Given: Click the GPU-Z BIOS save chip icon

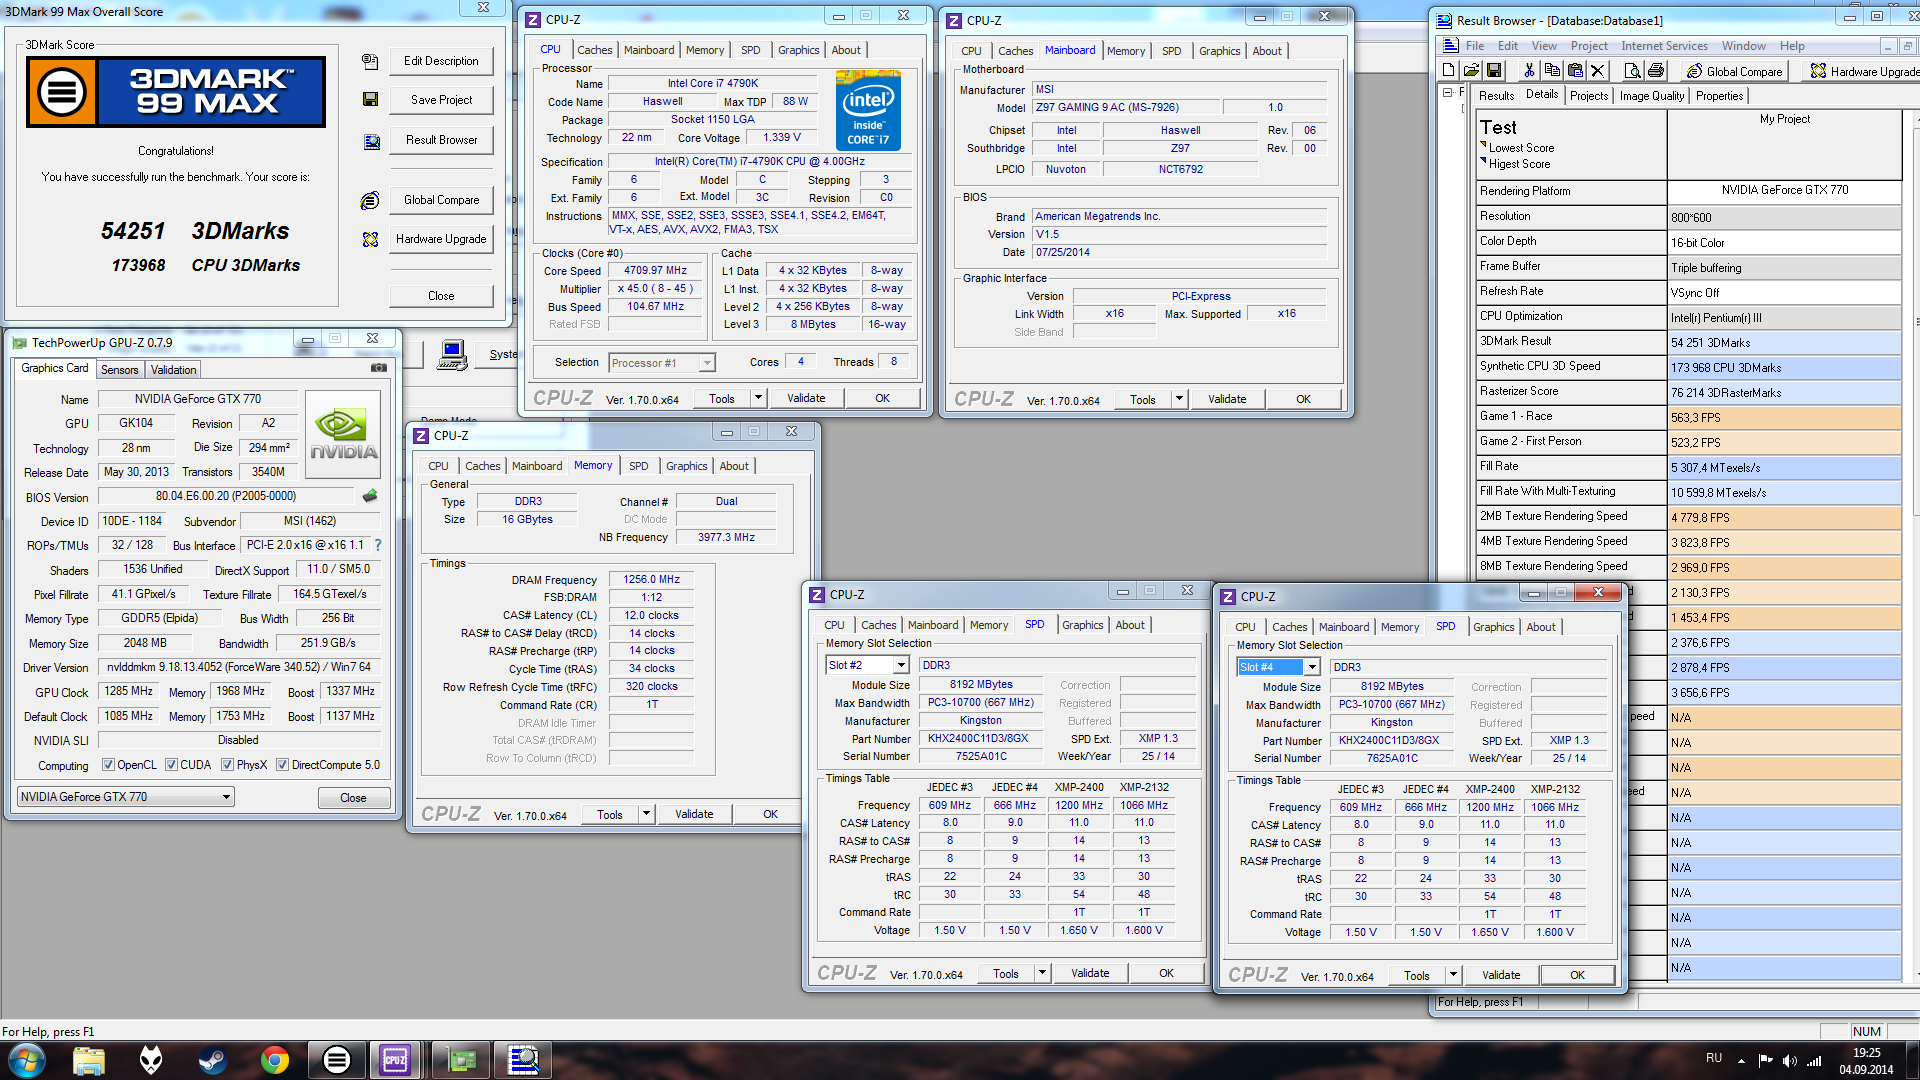Looking at the screenshot, I should click(x=370, y=496).
